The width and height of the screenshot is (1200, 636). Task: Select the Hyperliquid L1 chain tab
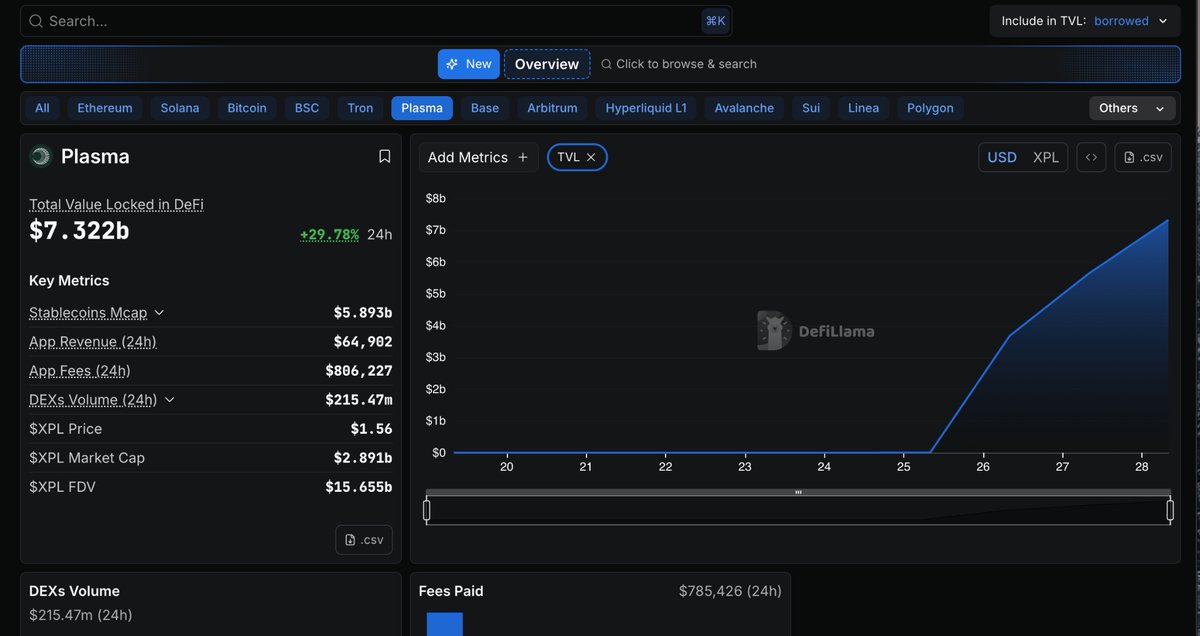point(646,108)
